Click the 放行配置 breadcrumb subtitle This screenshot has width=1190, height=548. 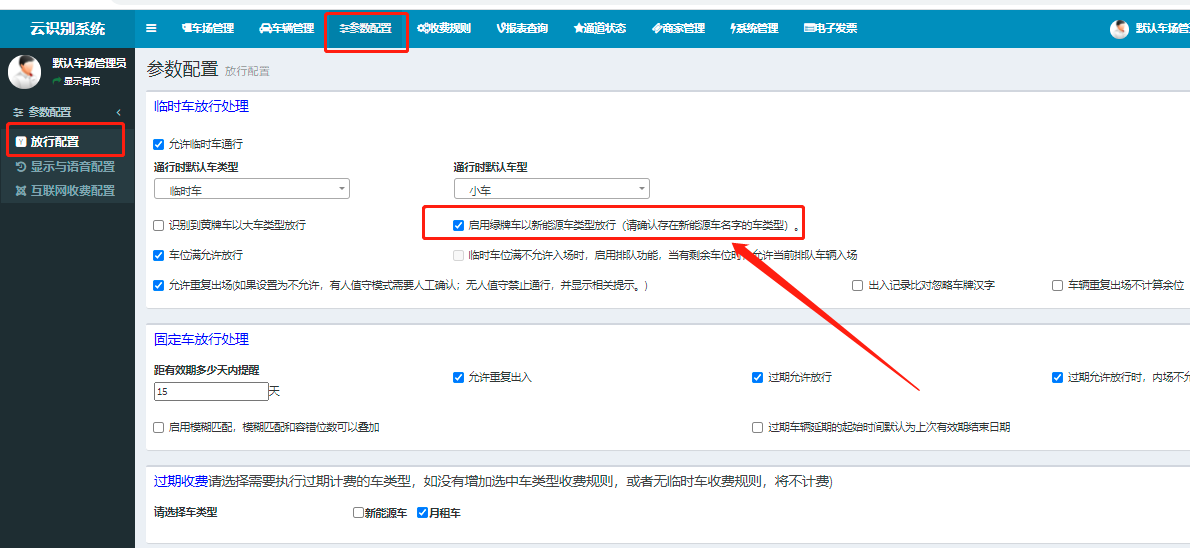[x=247, y=71]
